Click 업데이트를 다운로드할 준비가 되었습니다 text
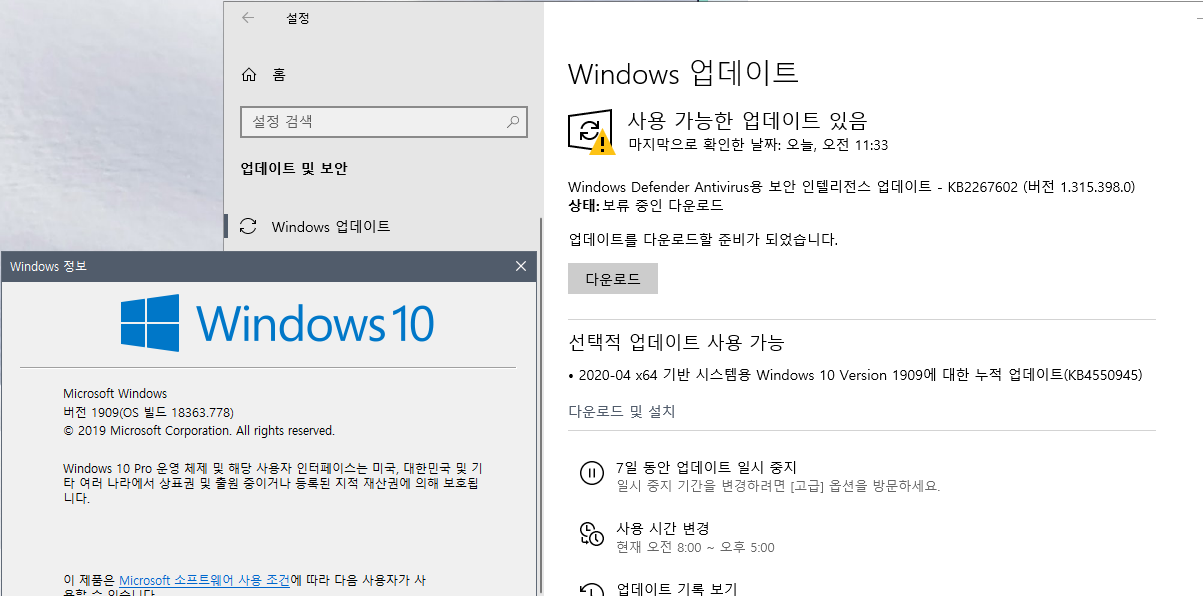Viewport: 1203px width, 596px height. point(703,240)
